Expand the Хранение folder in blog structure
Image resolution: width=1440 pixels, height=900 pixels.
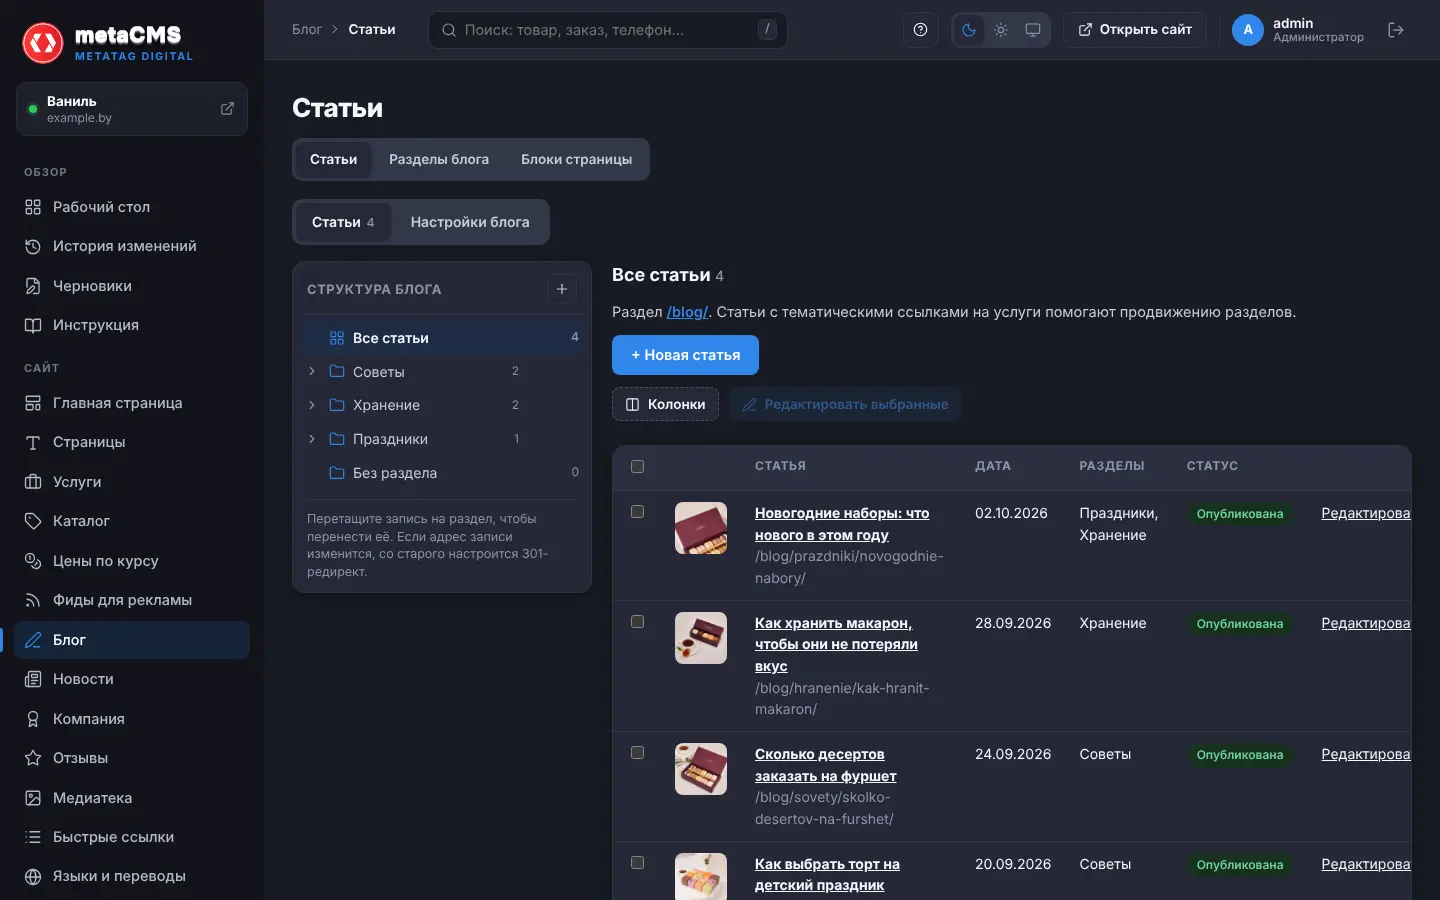312,405
